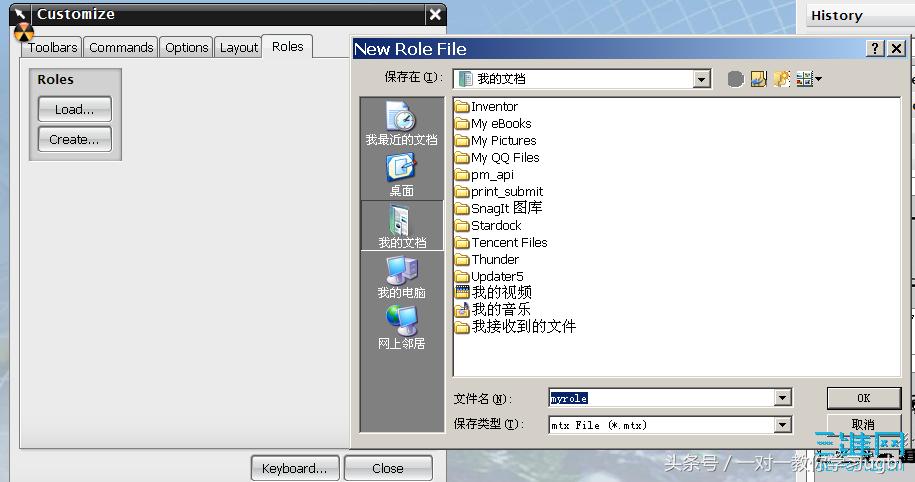915x482 pixels.
Task: Select the Tencent Files folder
Action: pos(509,242)
